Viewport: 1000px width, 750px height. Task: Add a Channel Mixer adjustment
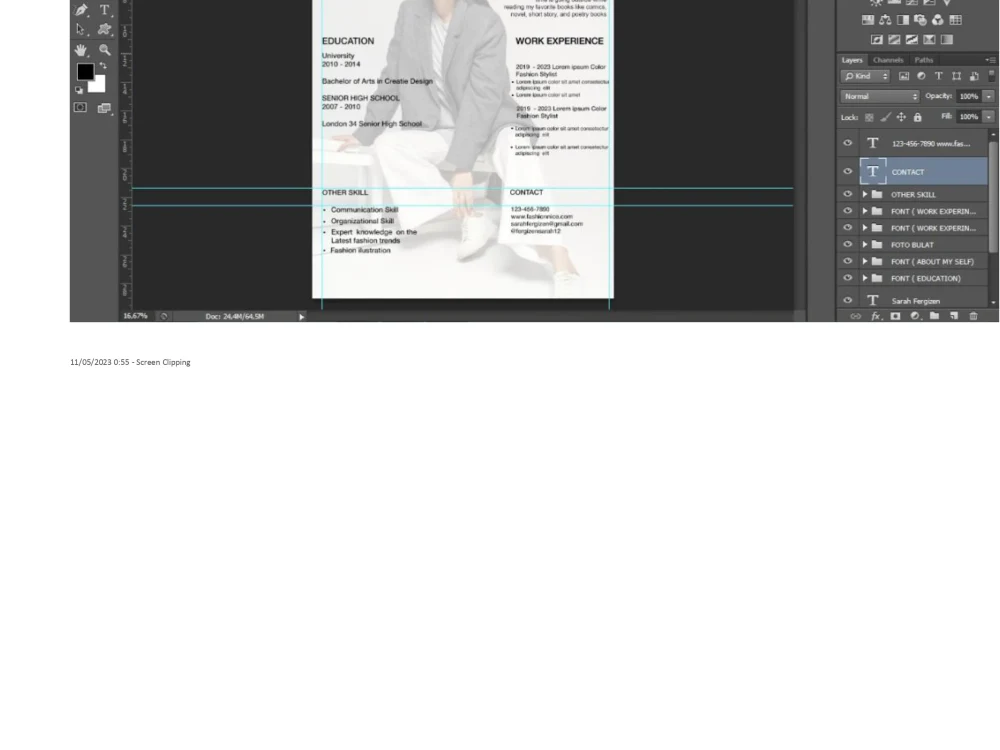(x=938, y=20)
